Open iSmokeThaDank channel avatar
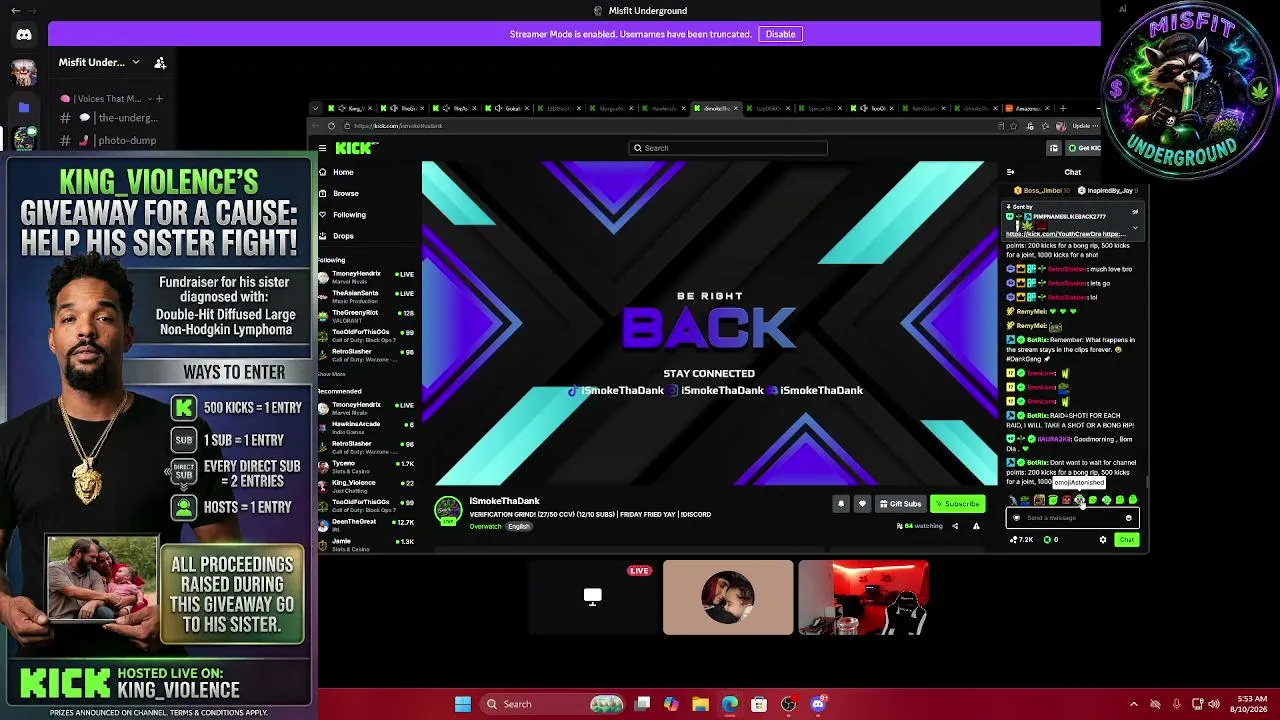Screen dimensions: 1280x720 pyautogui.click(x=448, y=510)
